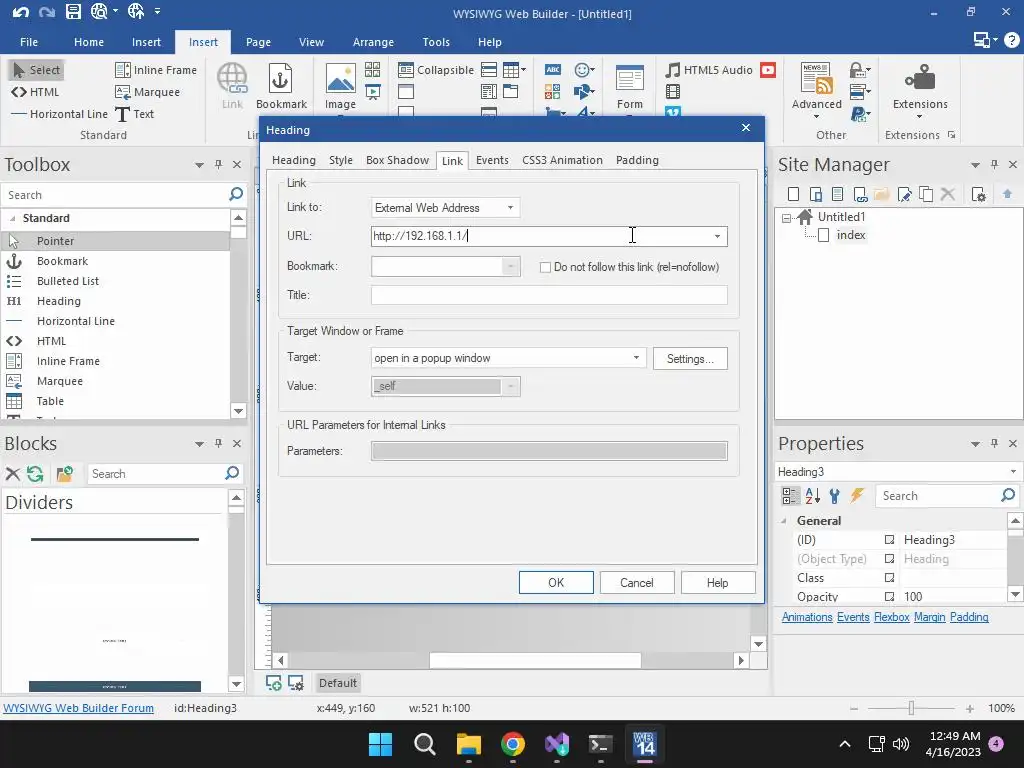Switch to the Box Shadow tab
This screenshot has height=768, width=1024.
(x=397, y=160)
